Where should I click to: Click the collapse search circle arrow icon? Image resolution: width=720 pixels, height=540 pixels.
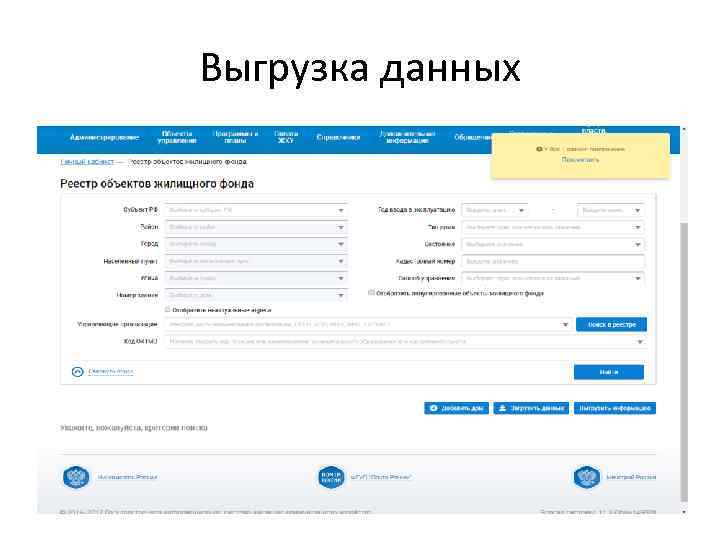click(77, 371)
